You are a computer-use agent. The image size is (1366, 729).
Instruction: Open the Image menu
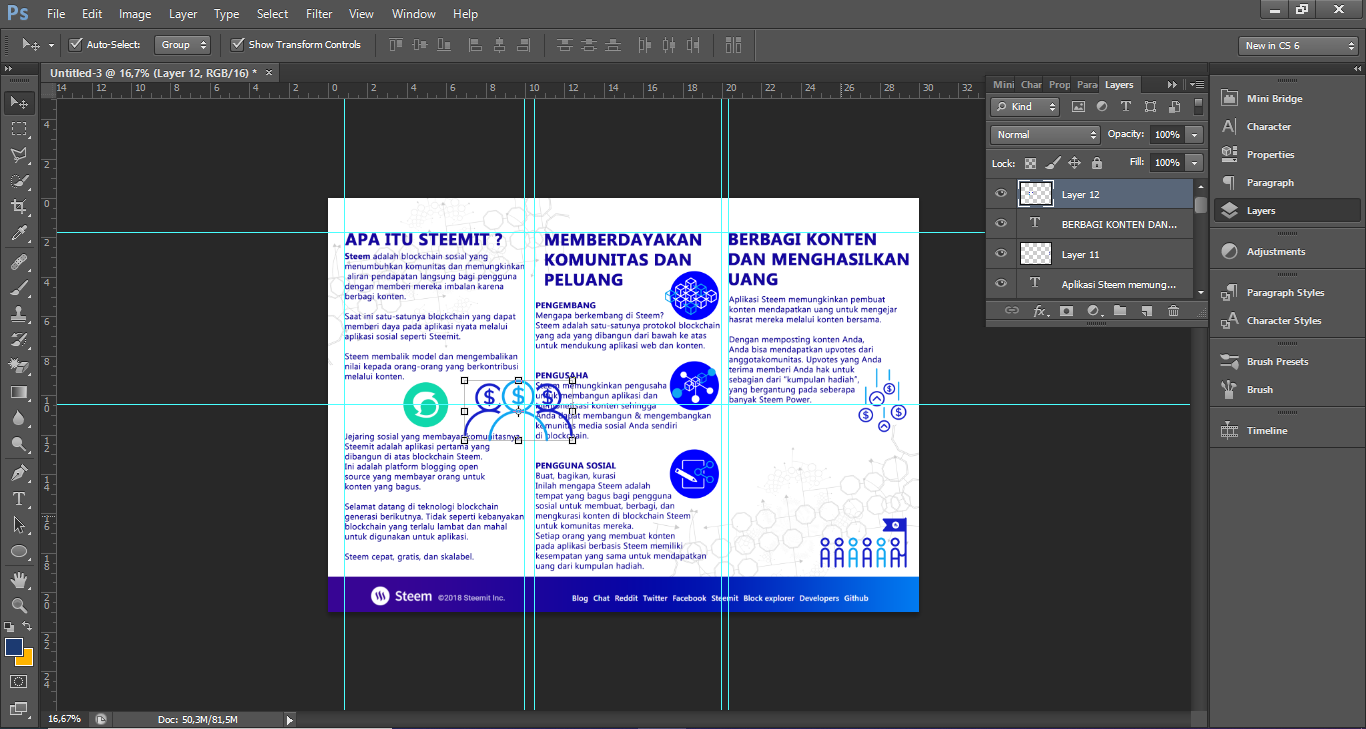pos(135,14)
